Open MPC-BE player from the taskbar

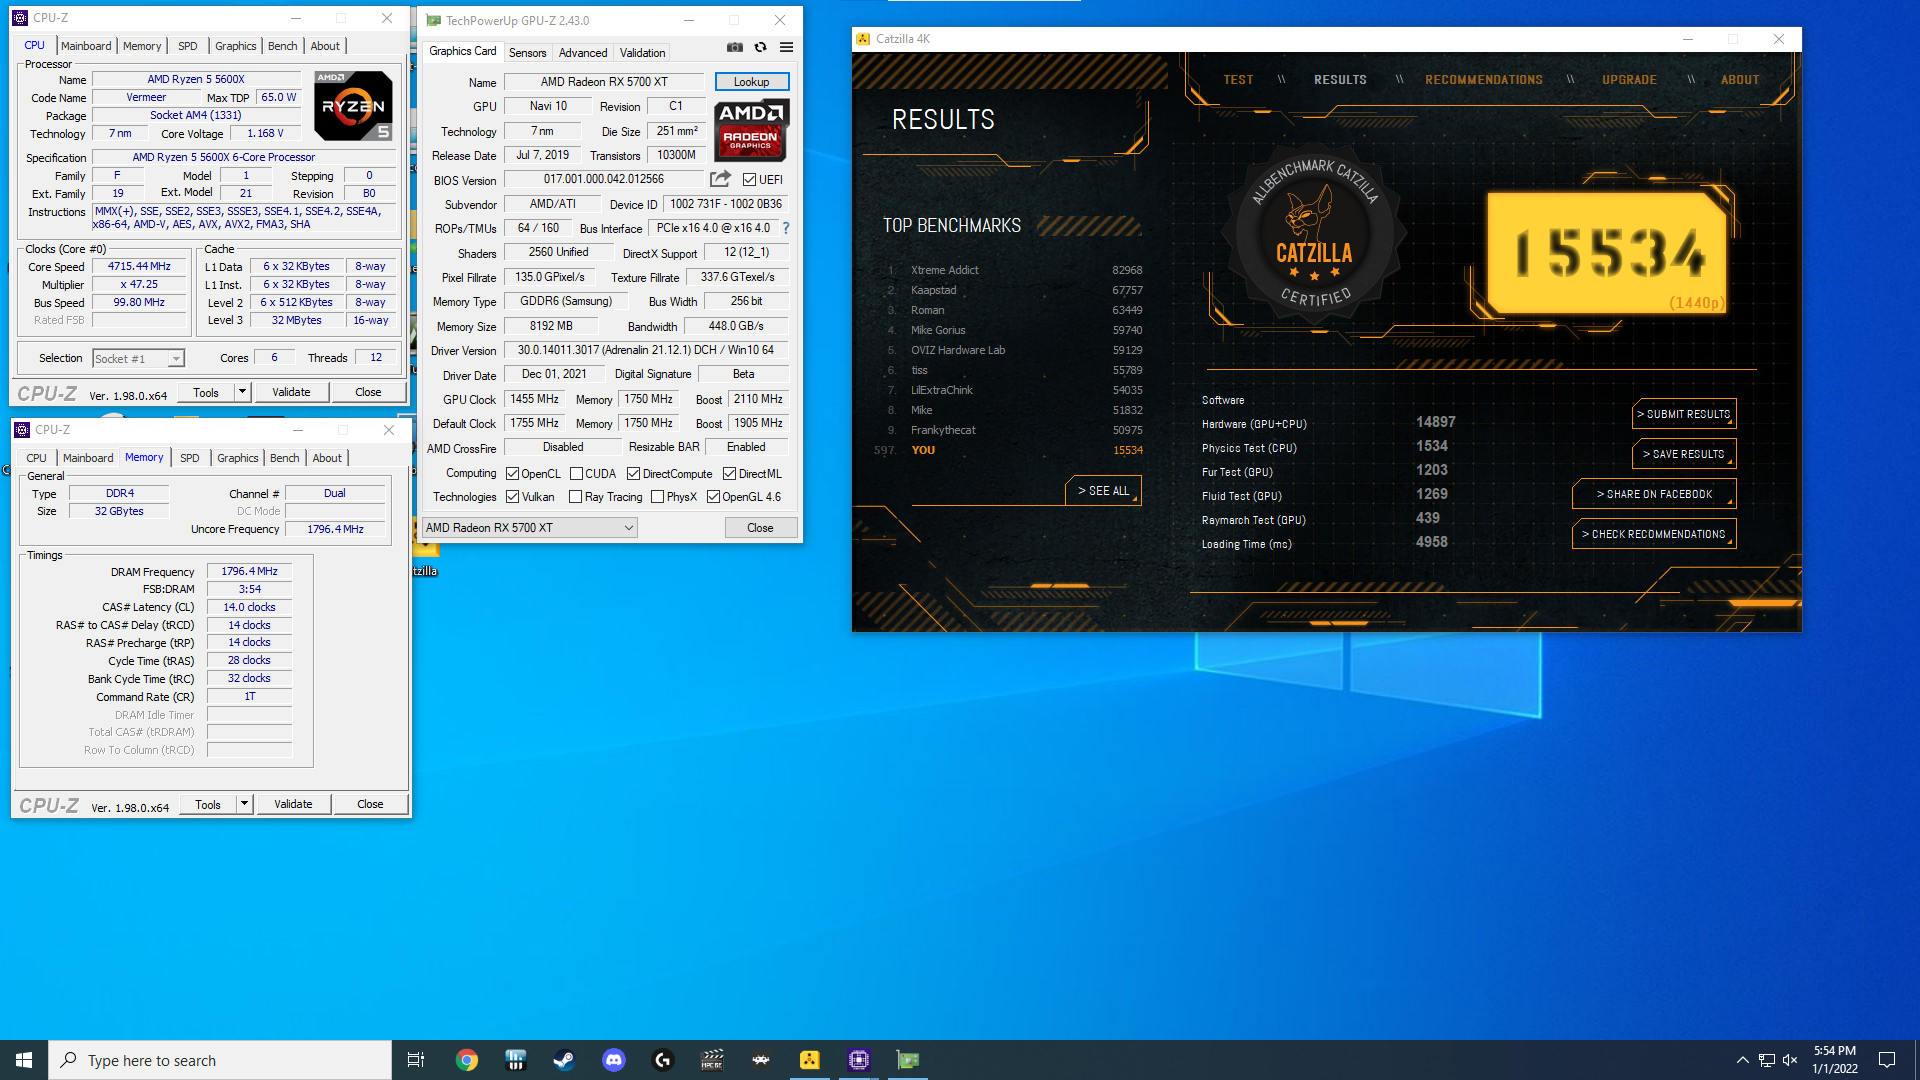tap(712, 1060)
